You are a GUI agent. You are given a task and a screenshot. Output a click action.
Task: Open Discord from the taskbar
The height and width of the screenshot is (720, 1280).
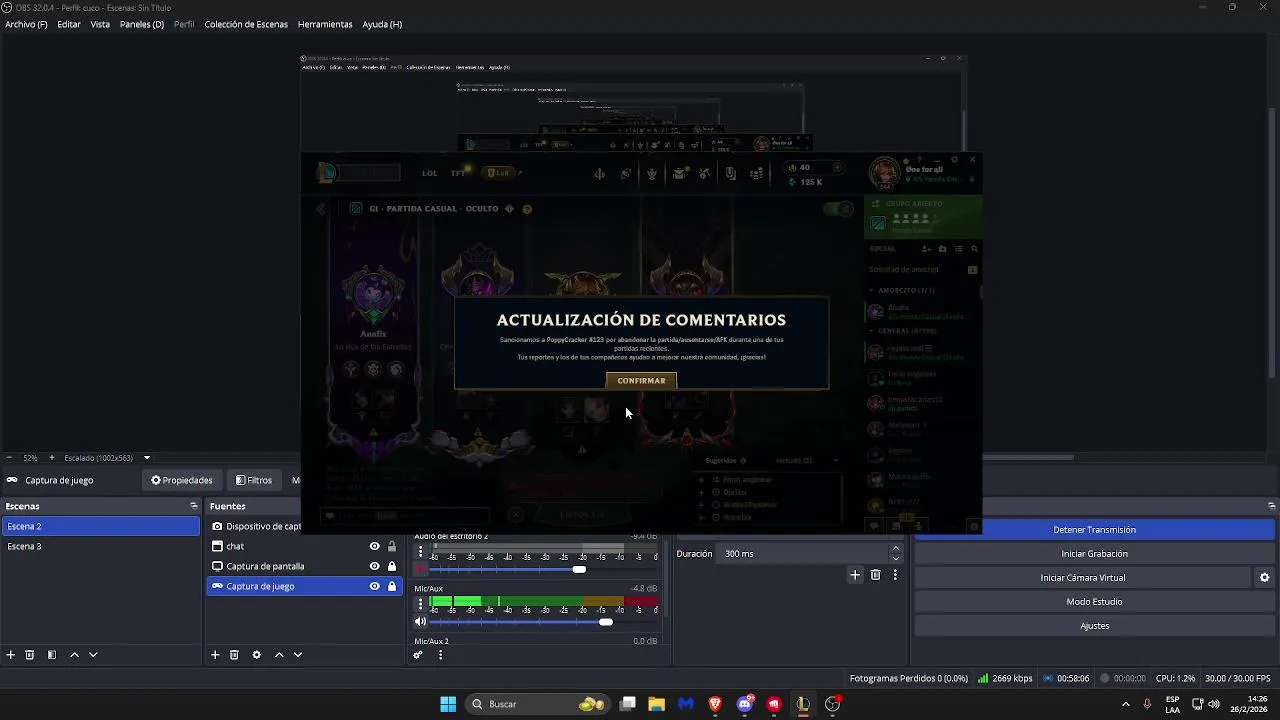744,704
